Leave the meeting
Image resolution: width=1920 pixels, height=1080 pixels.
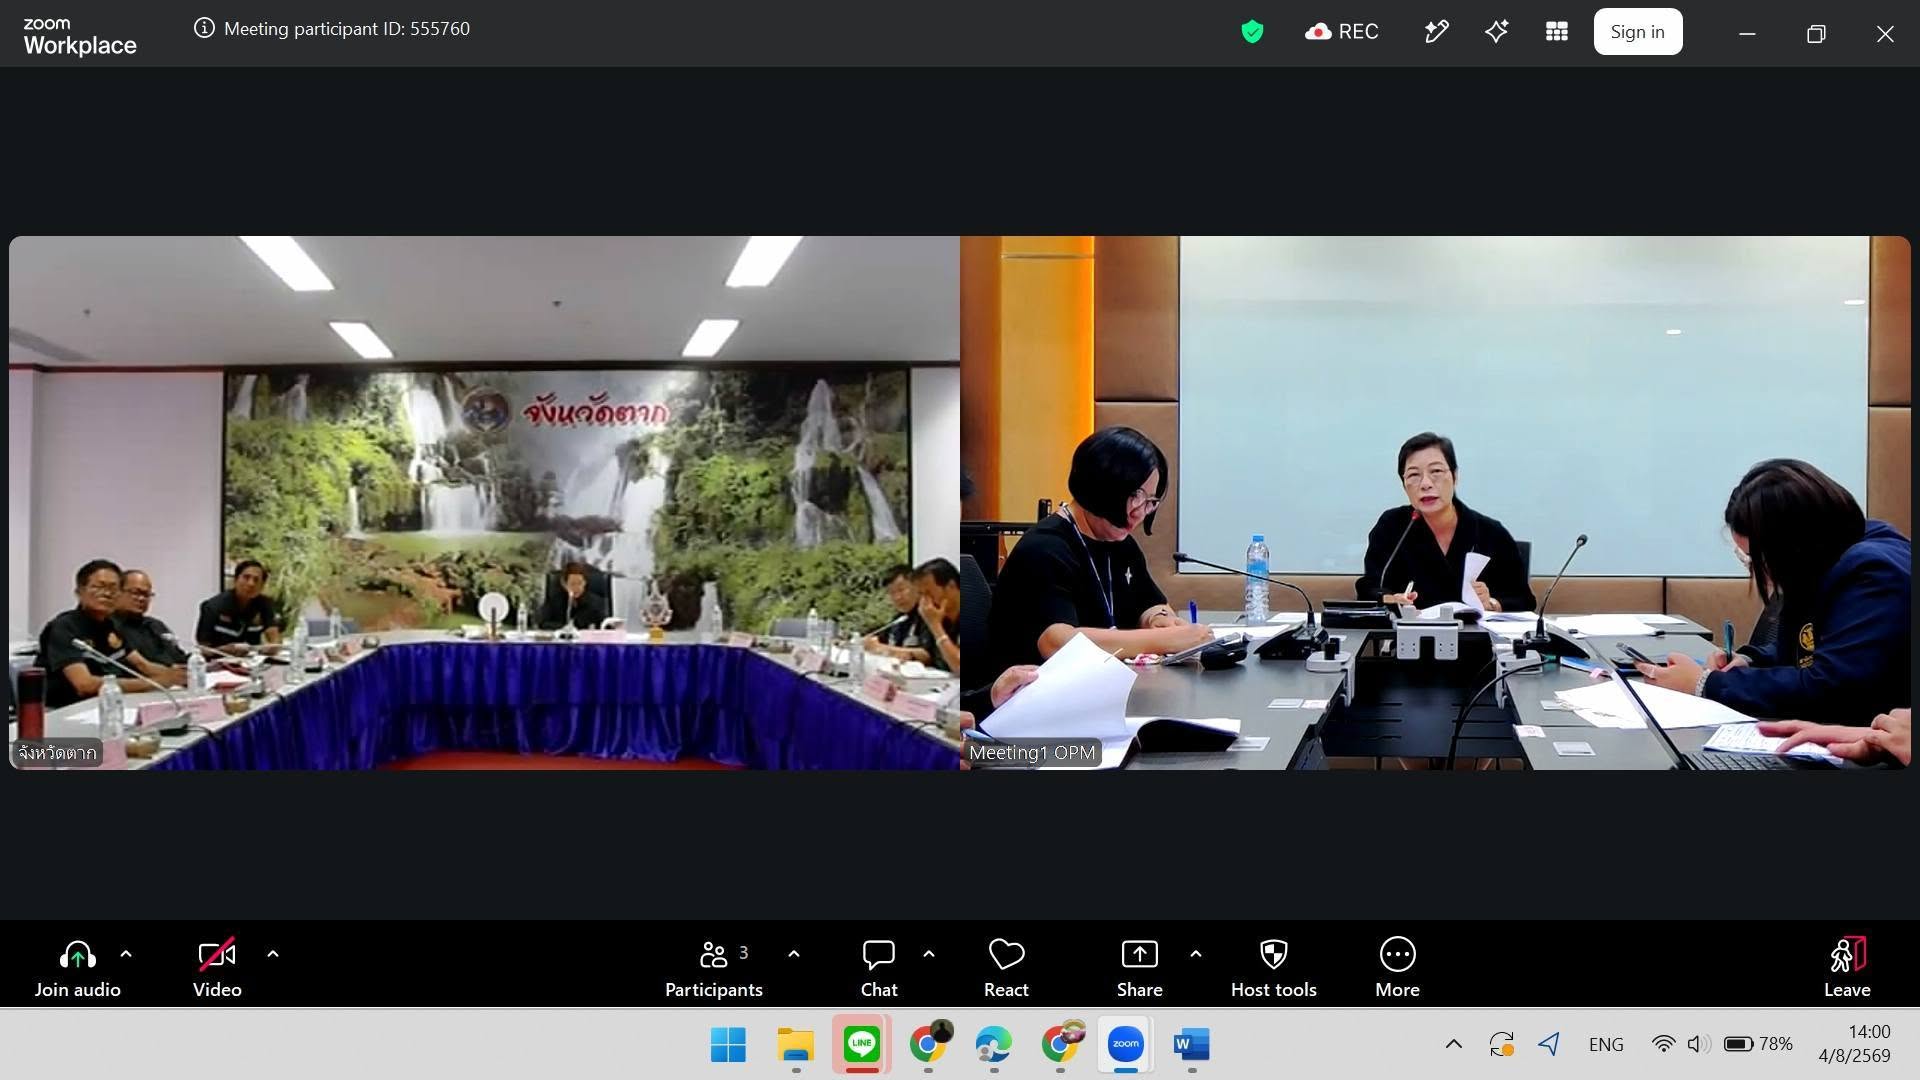tap(1847, 967)
